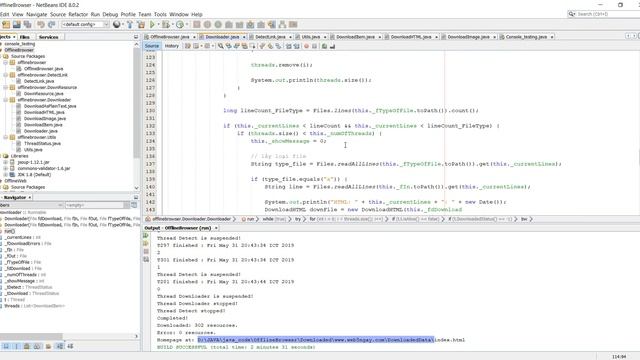This screenshot has width=640, height=360.
Task: Click the Build Project hammer icon
Action: [x=130, y=24]
